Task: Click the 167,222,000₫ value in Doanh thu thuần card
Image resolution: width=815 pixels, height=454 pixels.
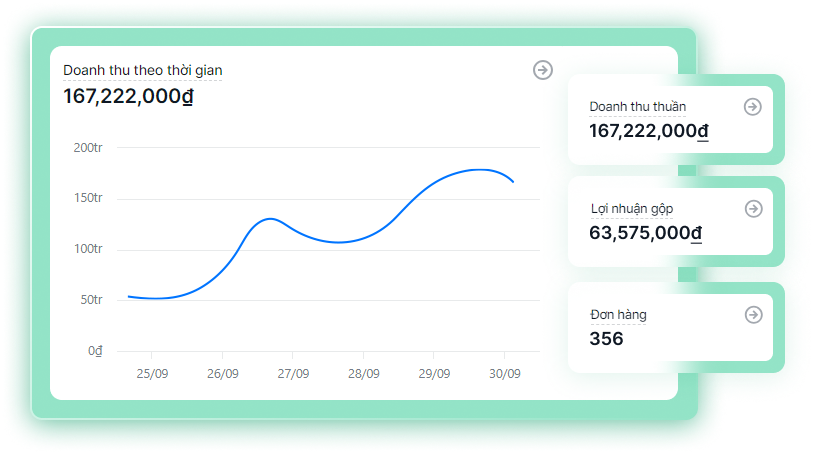Action: tap(648, 131)
